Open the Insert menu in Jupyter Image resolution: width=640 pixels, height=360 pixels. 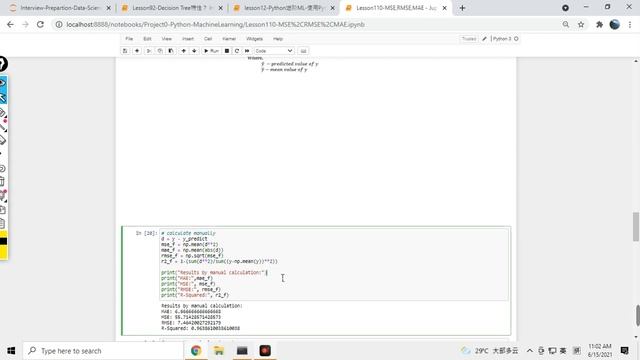coord(188,39)
